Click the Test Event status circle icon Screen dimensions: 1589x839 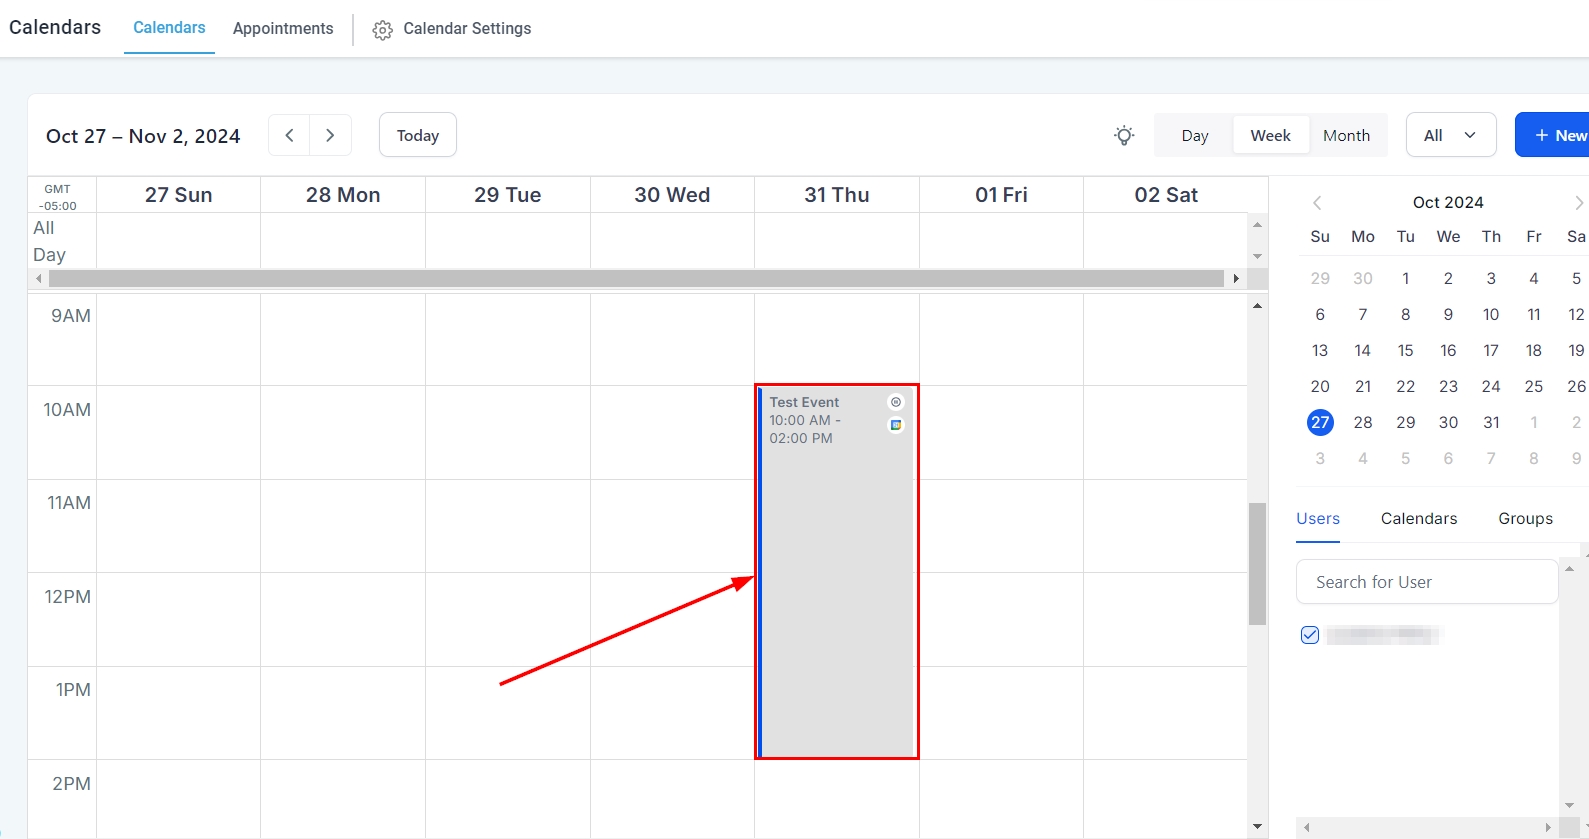[x=896, y=402]
